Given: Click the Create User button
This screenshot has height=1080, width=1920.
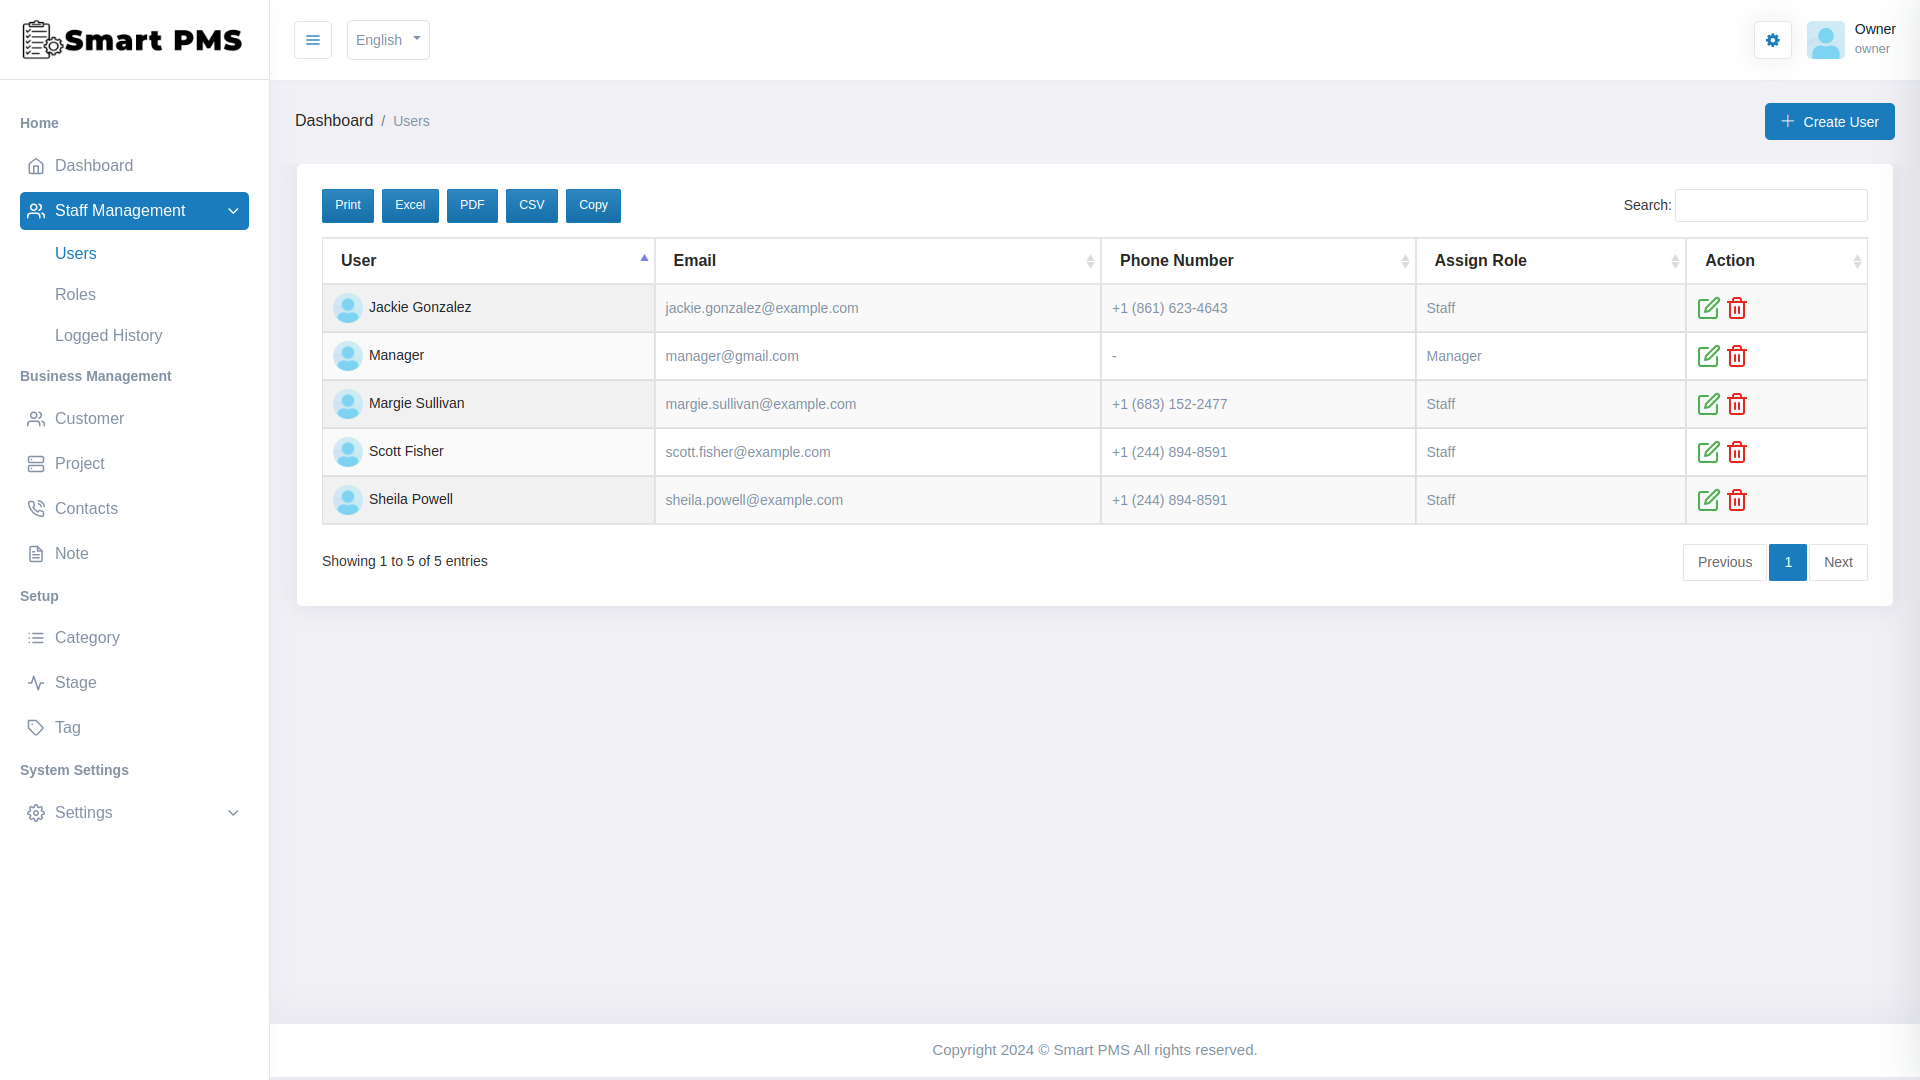Looking at the screenshot, I should tap(1830, 121).
